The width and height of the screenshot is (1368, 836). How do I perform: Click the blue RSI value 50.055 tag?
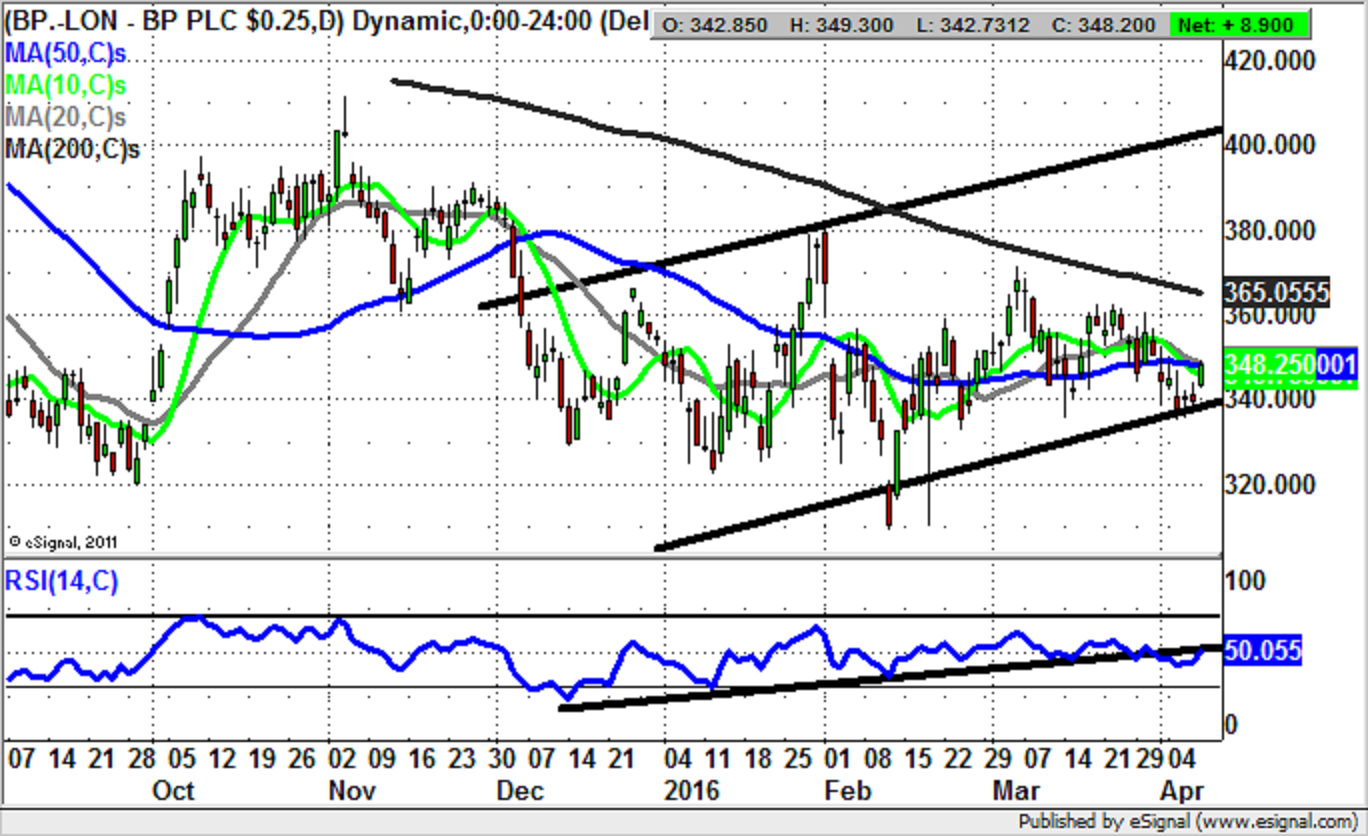point(1263,652)
